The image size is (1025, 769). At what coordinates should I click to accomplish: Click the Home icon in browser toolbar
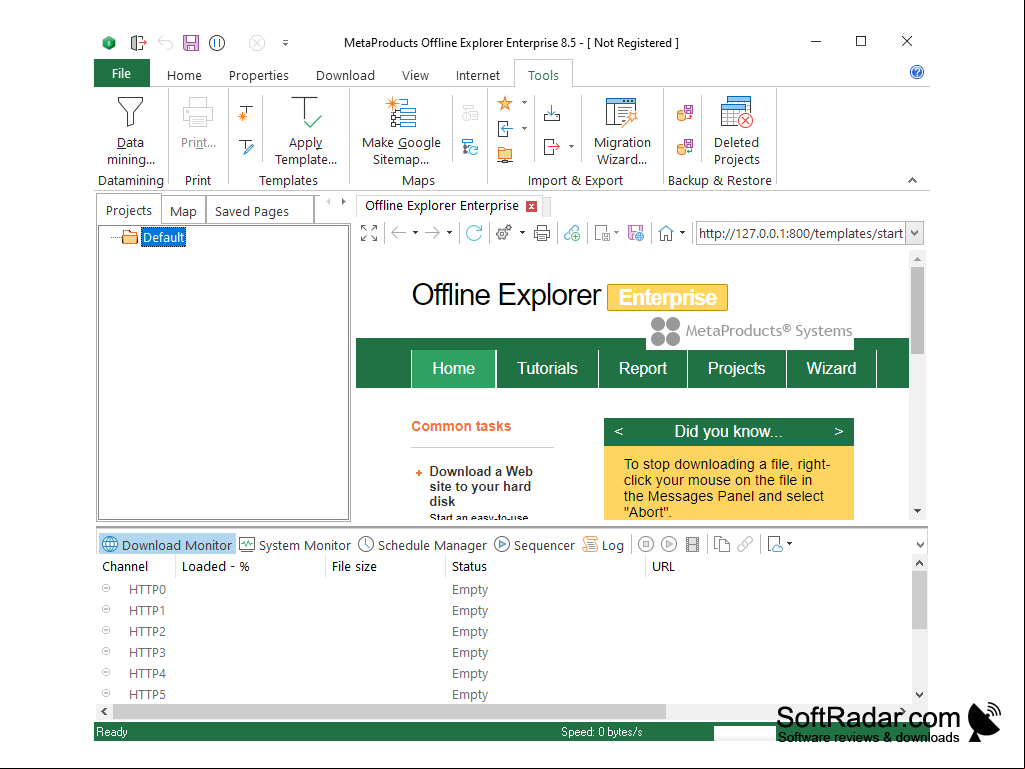pyautogui.click(x=665, y=233)
